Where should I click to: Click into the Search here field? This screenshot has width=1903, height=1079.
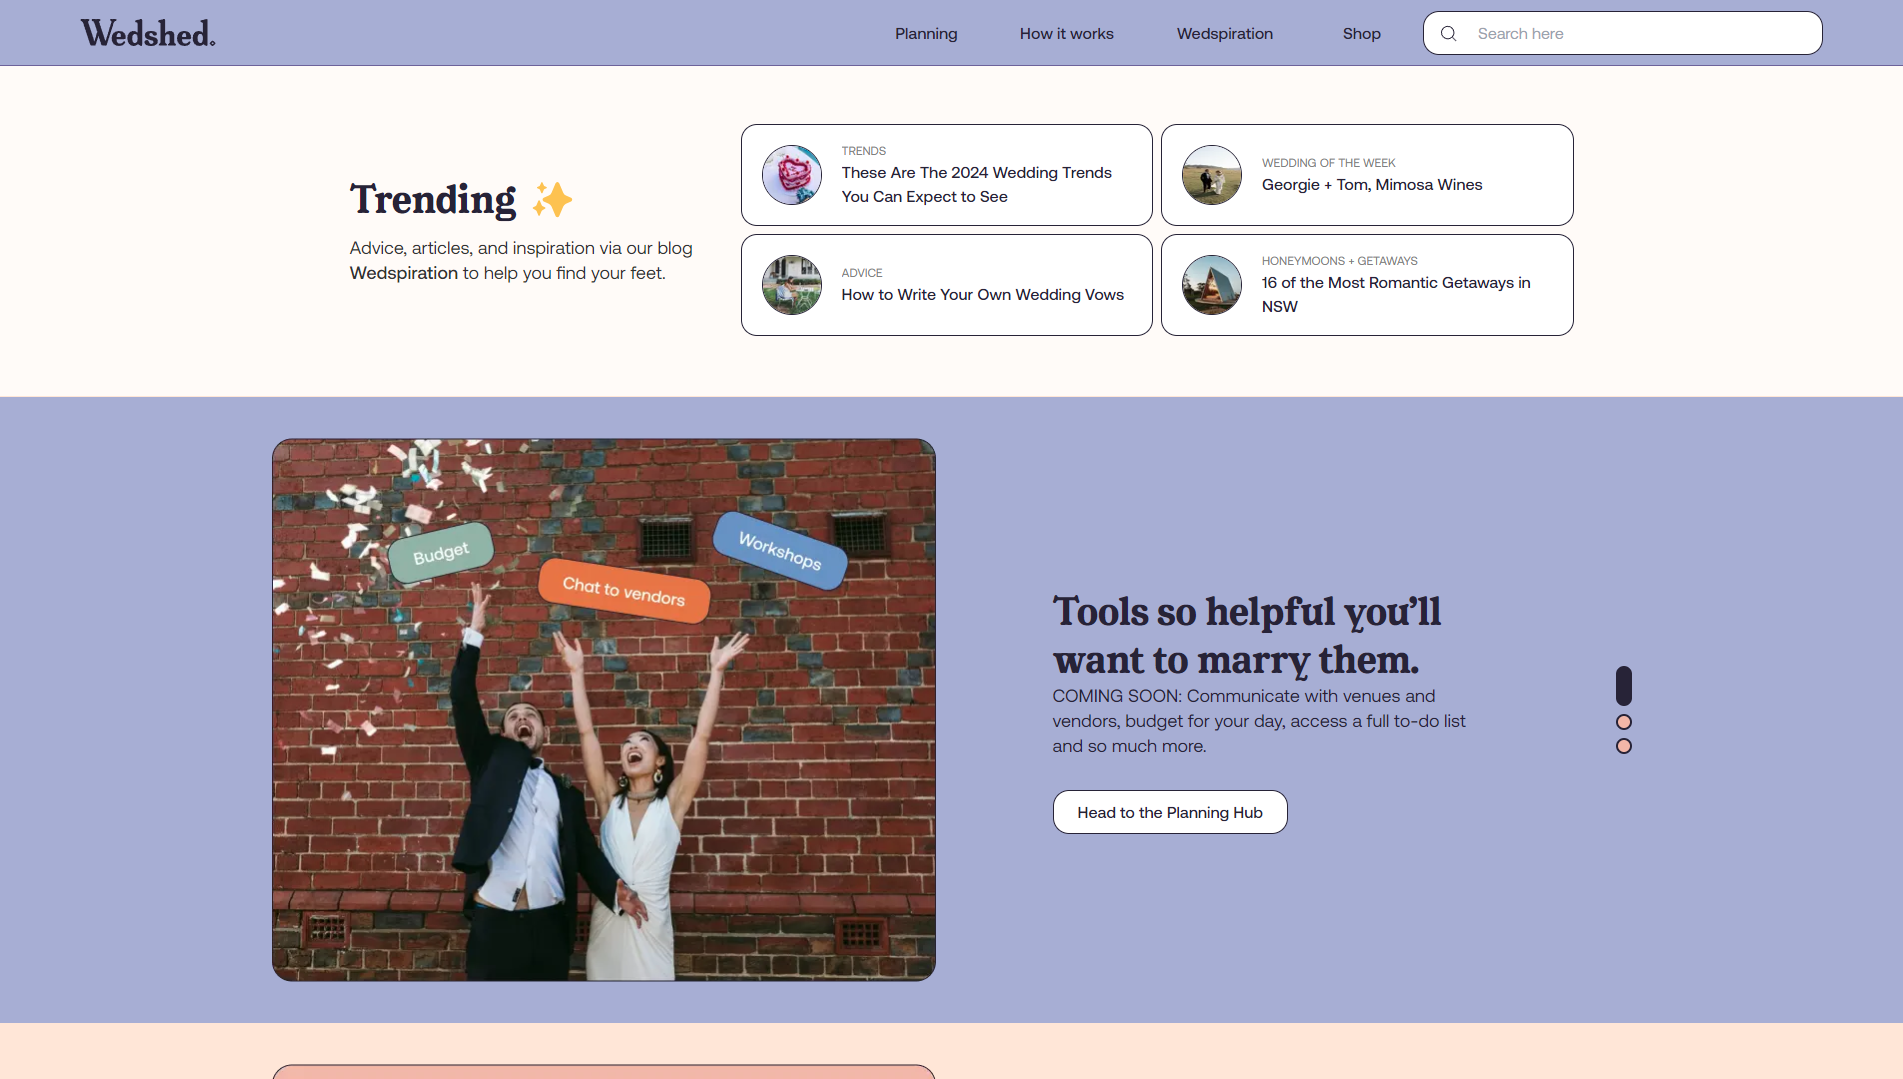click(x=1640, y=34)
